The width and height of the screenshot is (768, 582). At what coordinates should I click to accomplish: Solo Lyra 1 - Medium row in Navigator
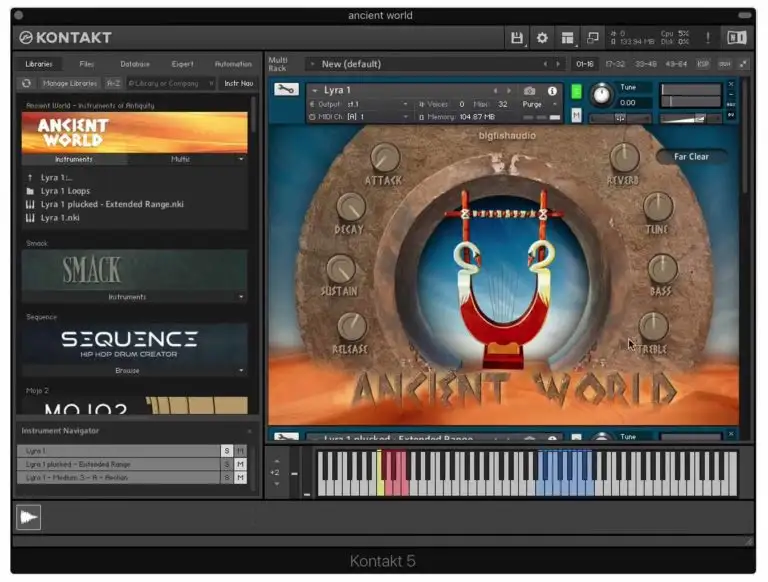(x=227, y=477)
